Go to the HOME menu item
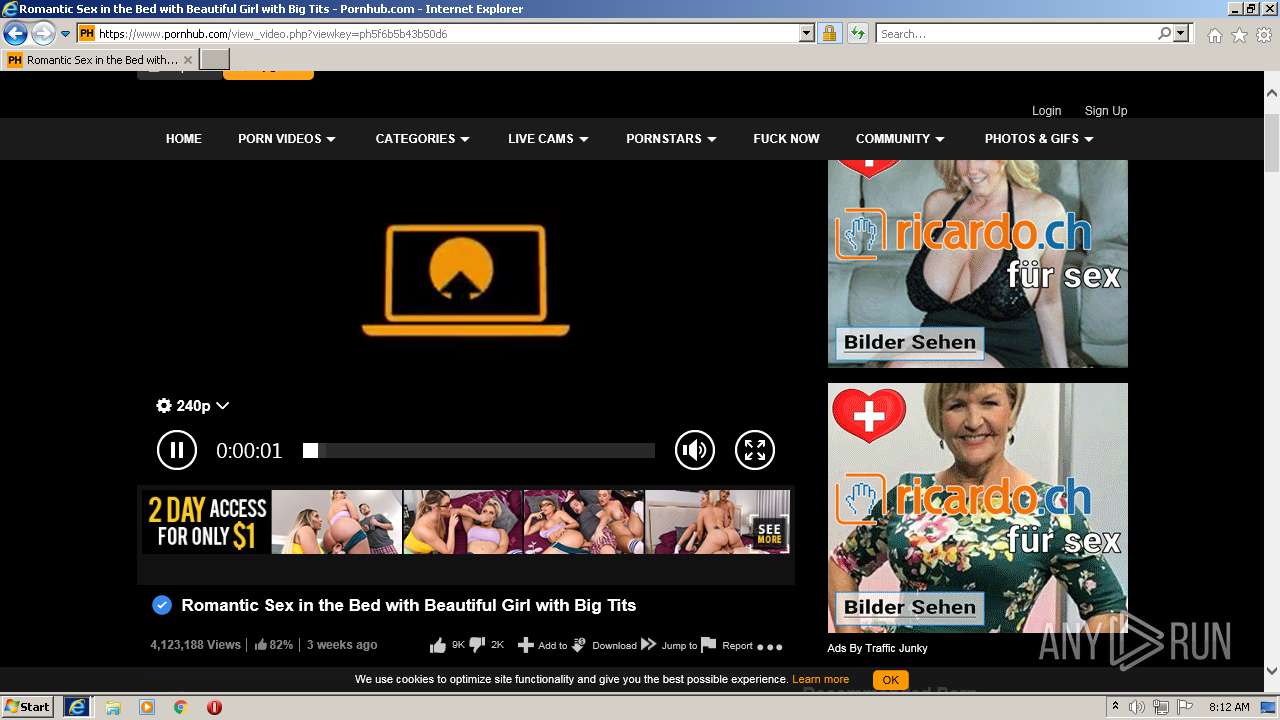This screenshot has height=720, width=1280. point(184,139)
